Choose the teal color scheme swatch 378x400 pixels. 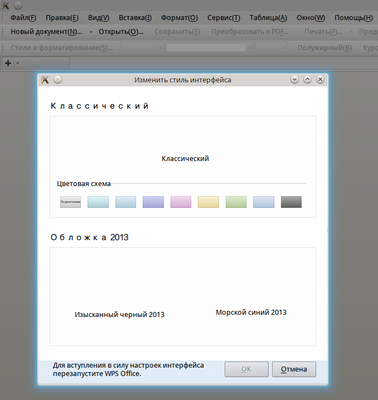(98, 202)
